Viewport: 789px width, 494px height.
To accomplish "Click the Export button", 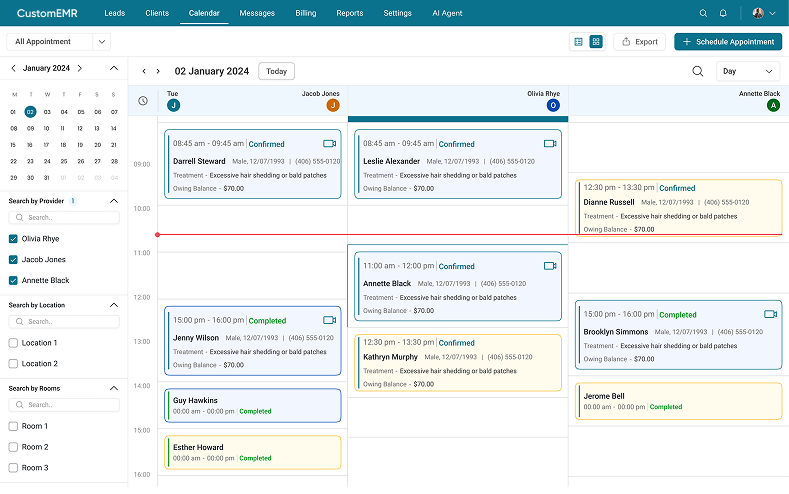I will (x=638, y=42).
